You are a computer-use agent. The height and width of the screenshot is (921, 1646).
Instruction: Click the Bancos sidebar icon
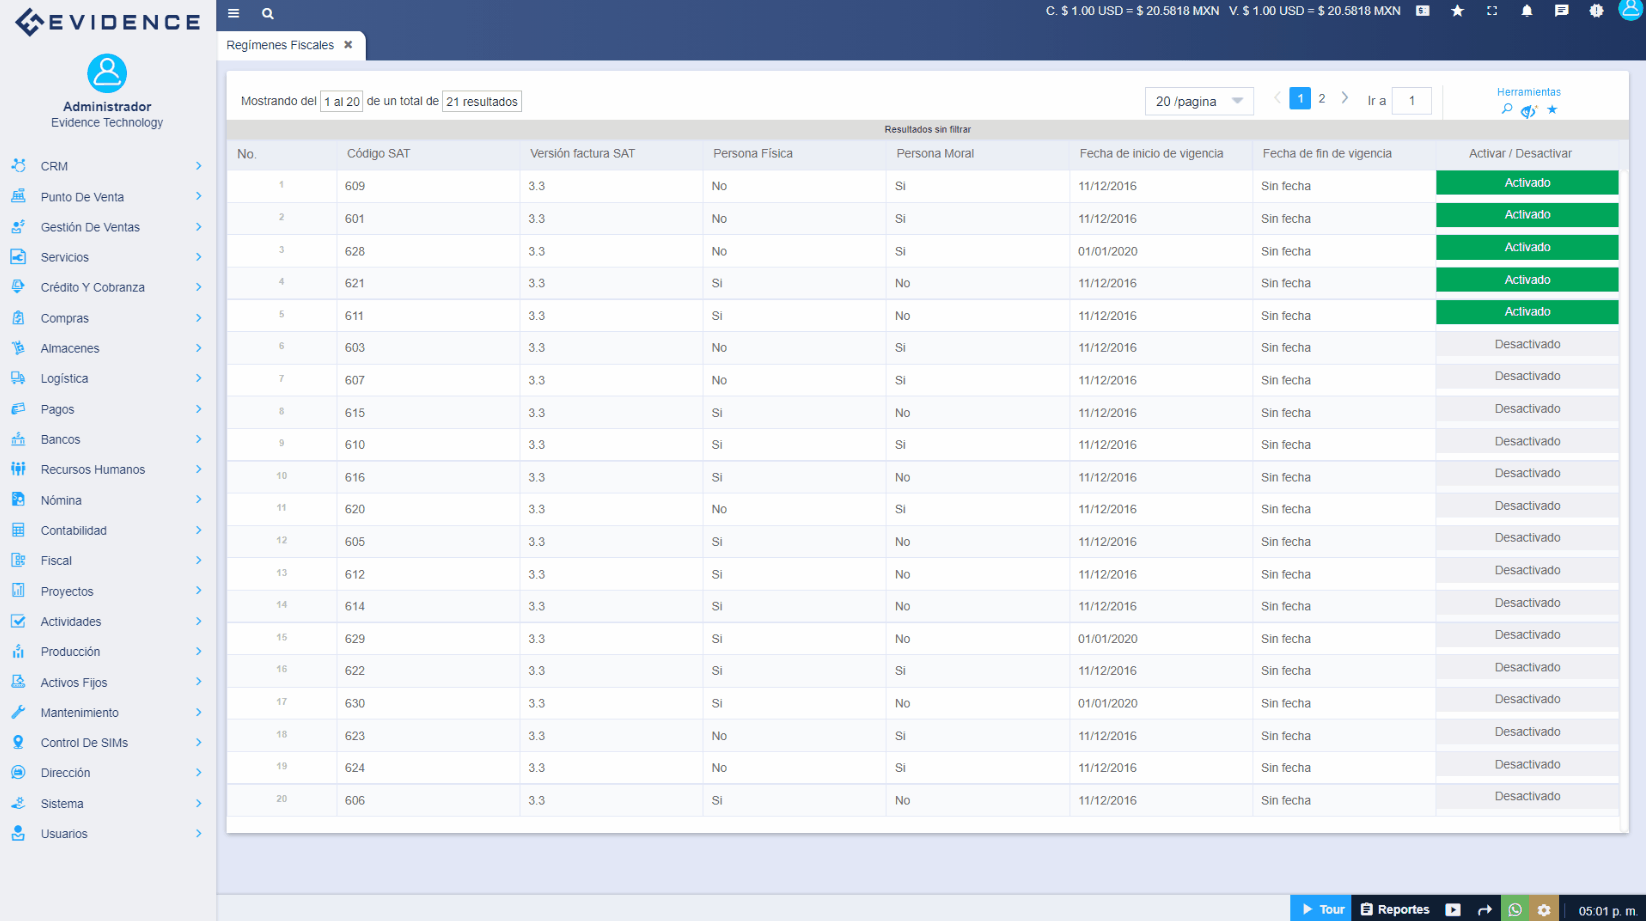pos(18,439)
